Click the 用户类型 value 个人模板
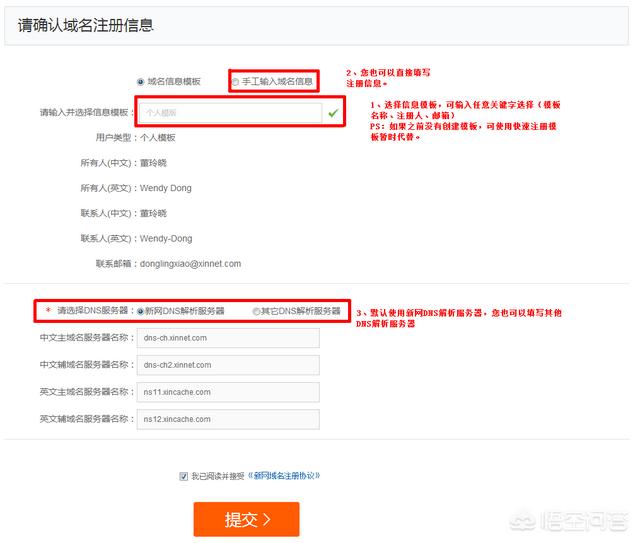This screenshot has height=543, width=640. coord(158,138)
